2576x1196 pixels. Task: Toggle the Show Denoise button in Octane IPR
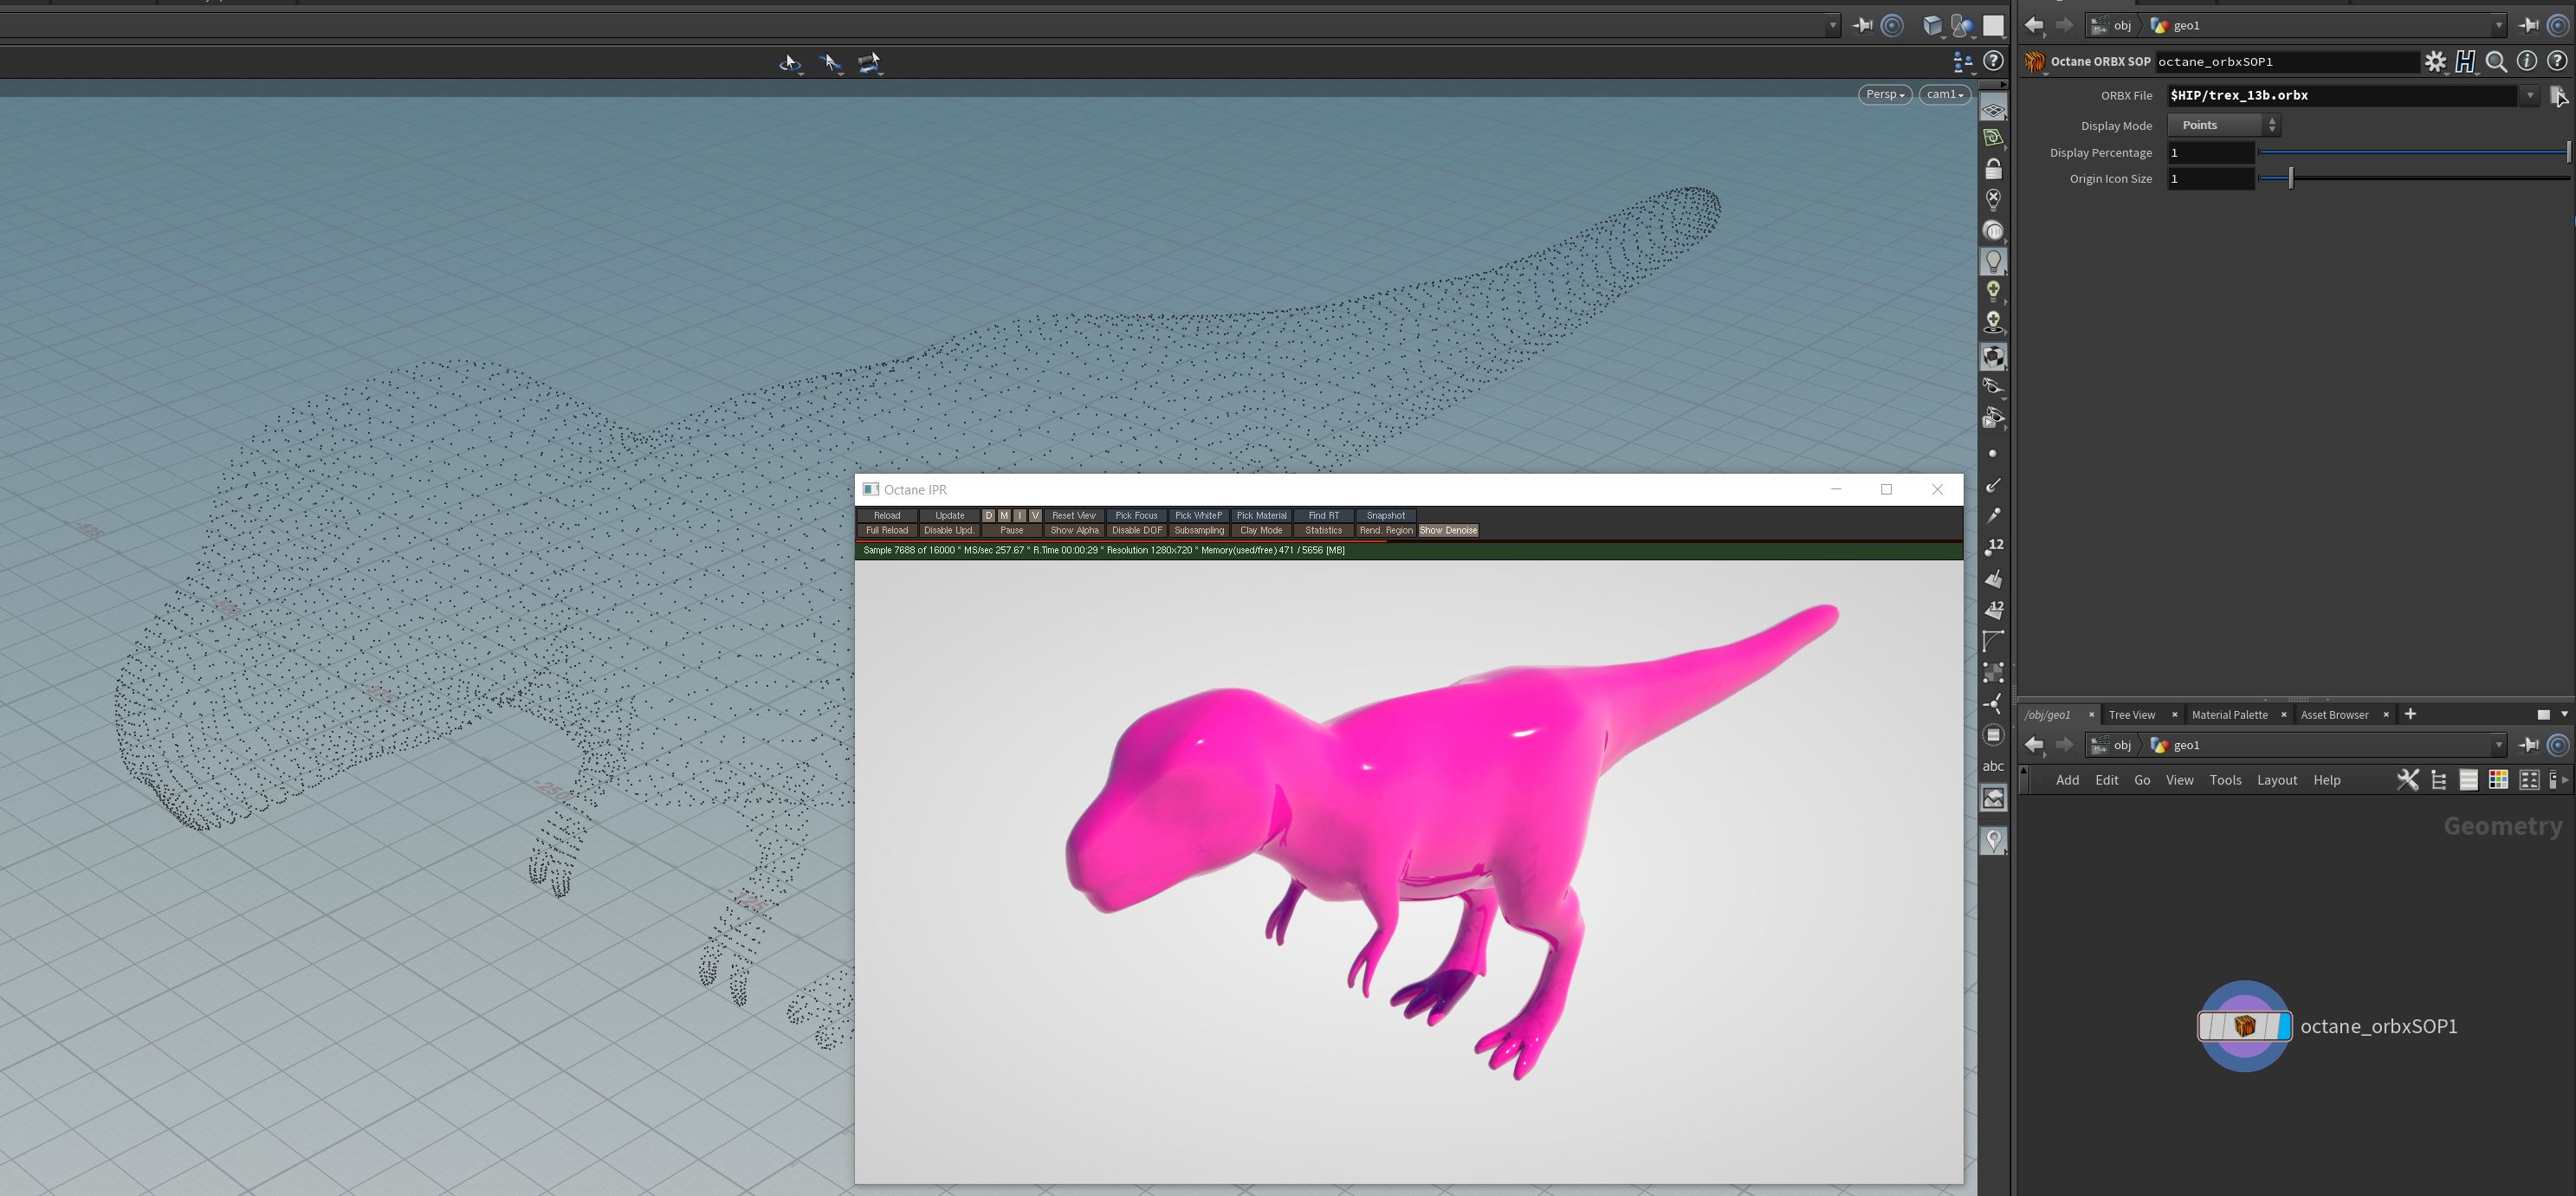(x=1447, y=531)
